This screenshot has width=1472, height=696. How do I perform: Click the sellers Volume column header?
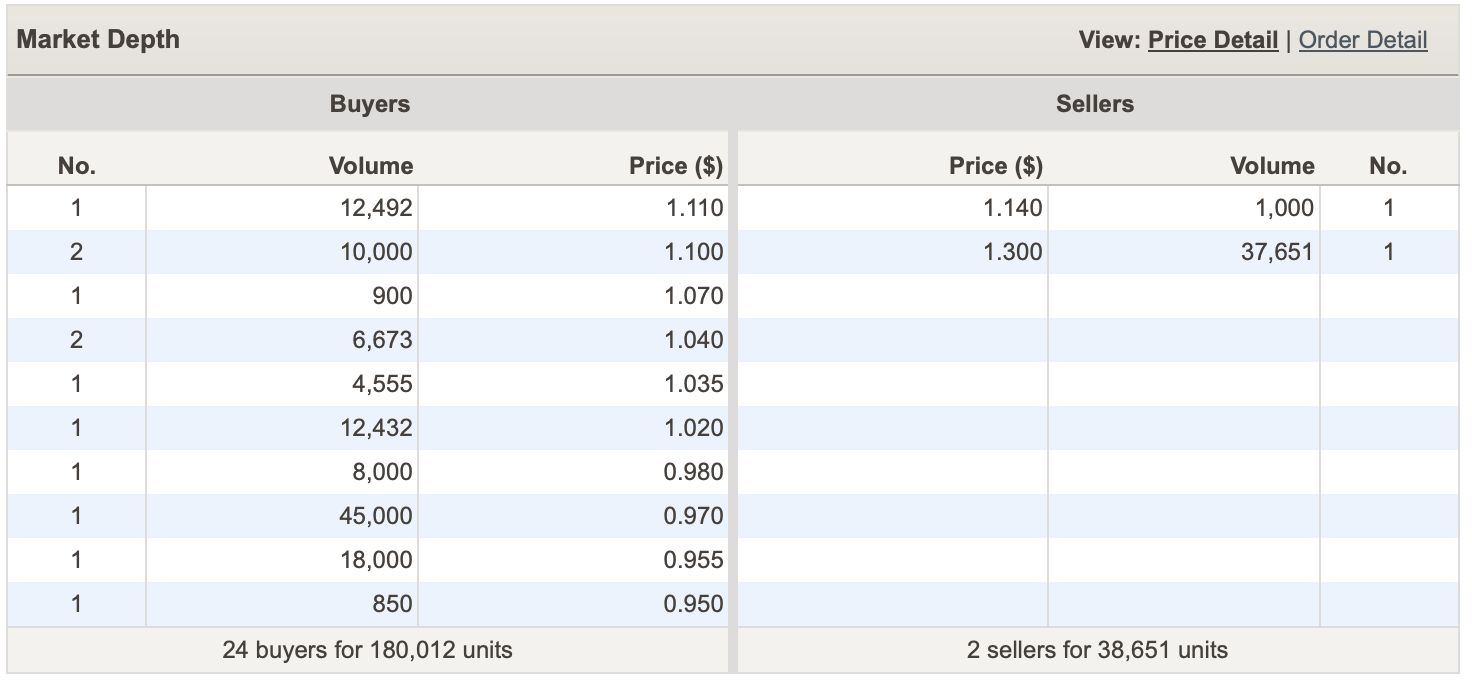[1272, 166]
